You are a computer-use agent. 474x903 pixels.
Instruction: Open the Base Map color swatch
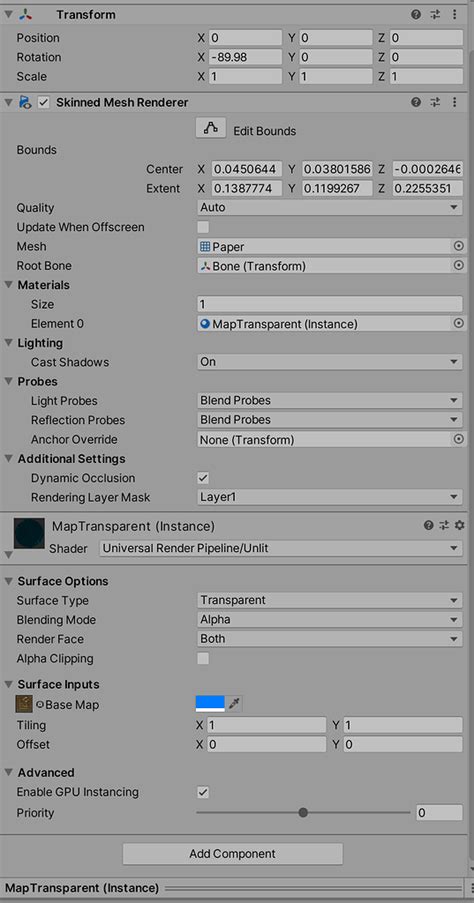[210, 703]
